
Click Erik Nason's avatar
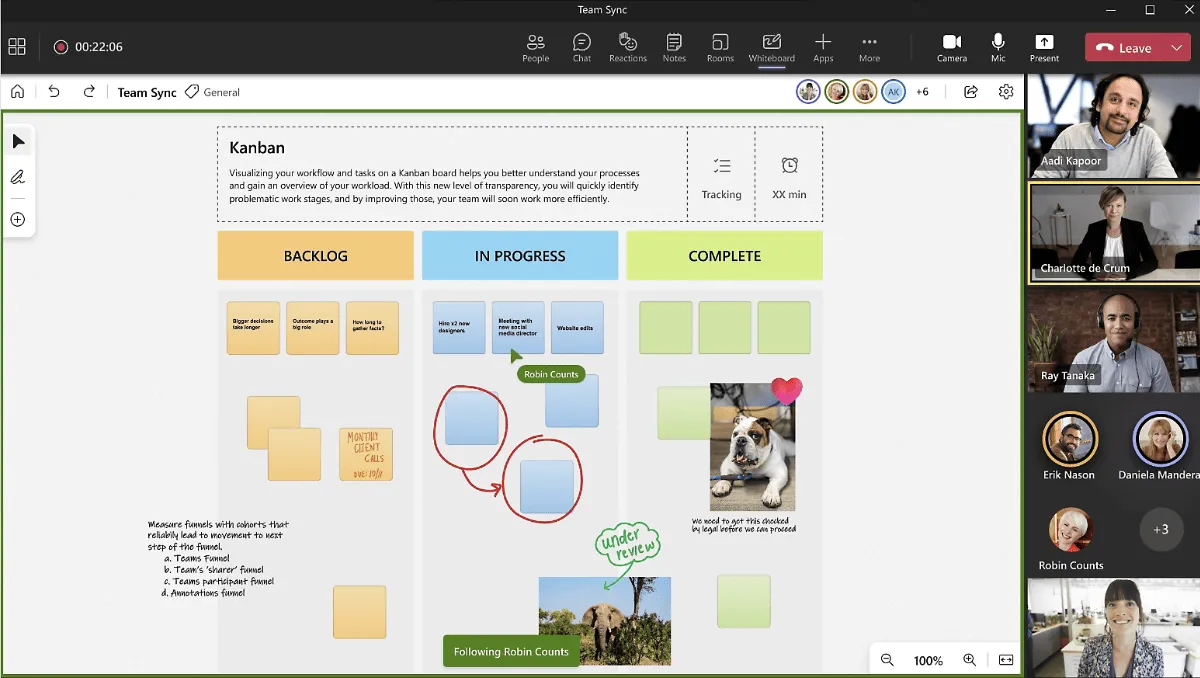coord(1069,439)
